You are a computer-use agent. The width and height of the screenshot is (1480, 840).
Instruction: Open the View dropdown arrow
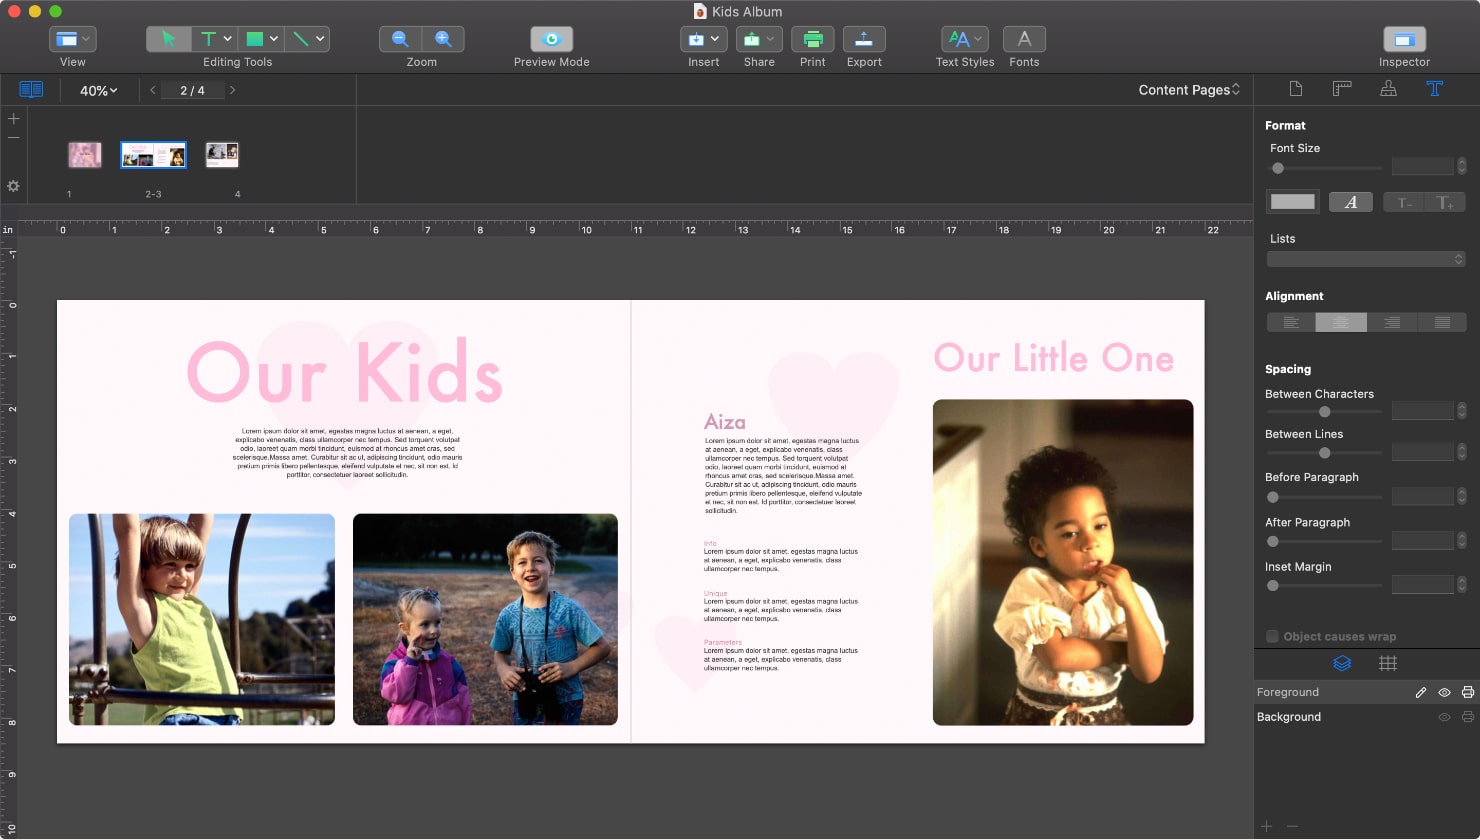[86, 39]
